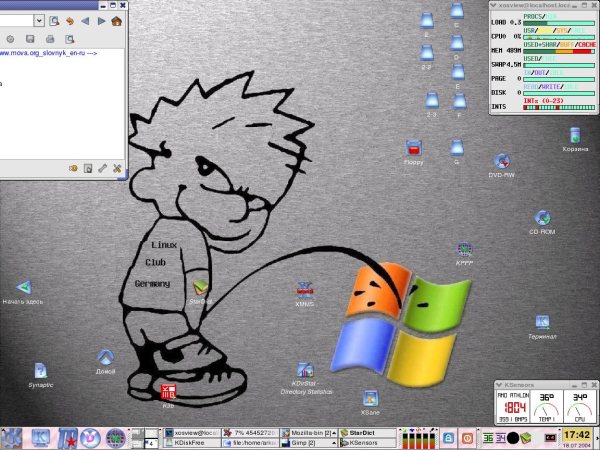This screenshot has width=600, height=450.
Task: Open the DVD-RW drive icon
Action: 501,161
